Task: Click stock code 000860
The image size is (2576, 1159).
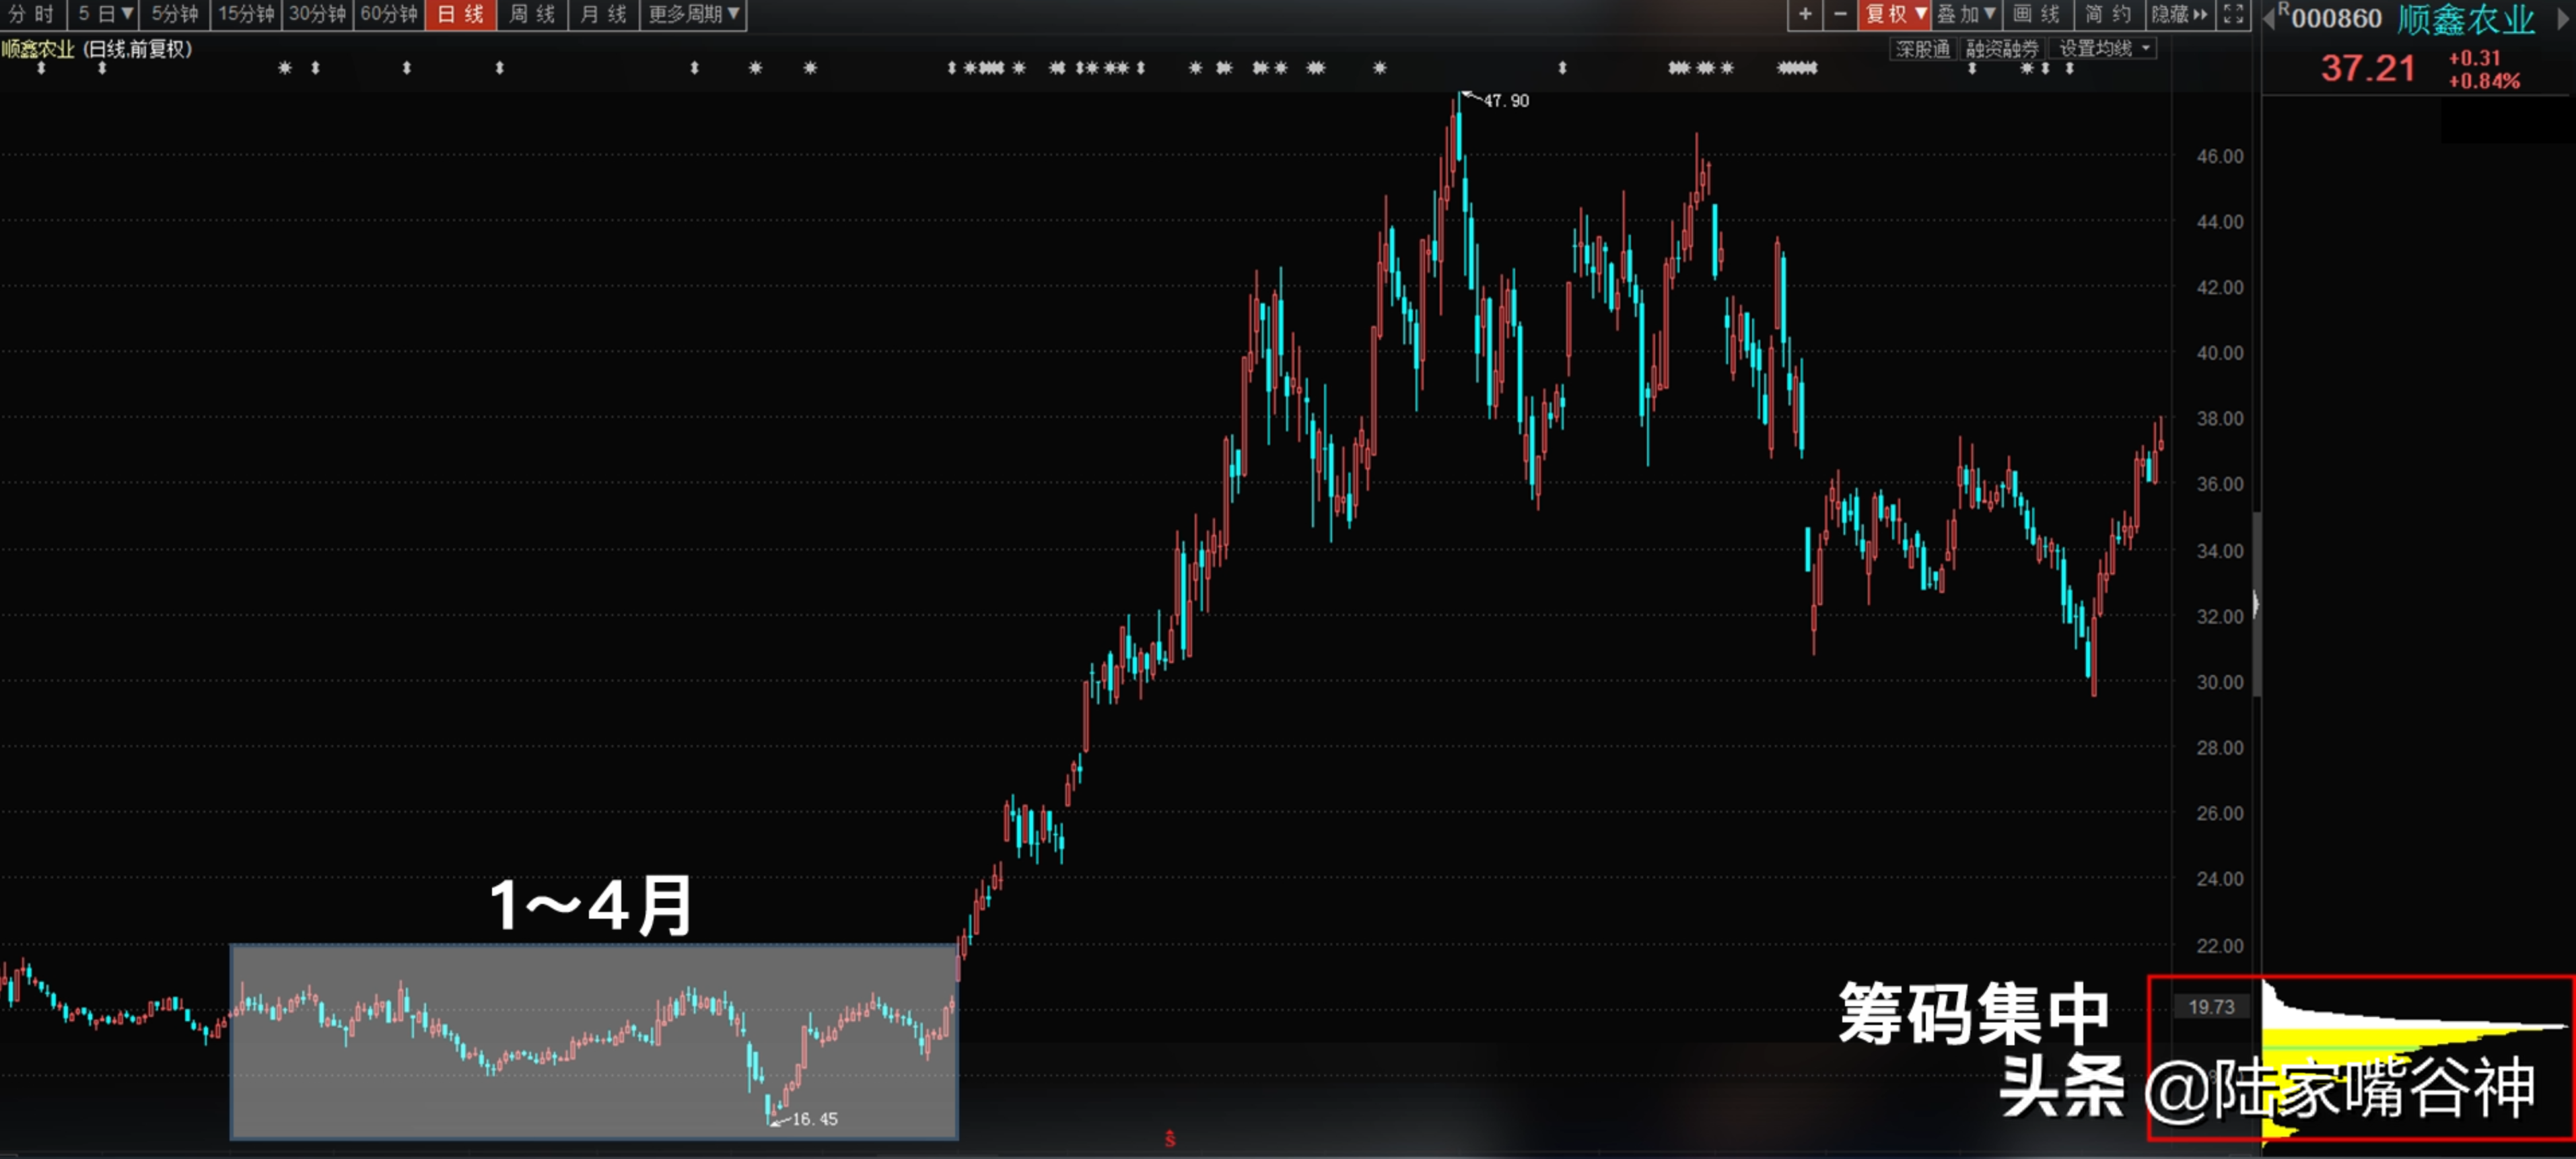Action: 2336,19
